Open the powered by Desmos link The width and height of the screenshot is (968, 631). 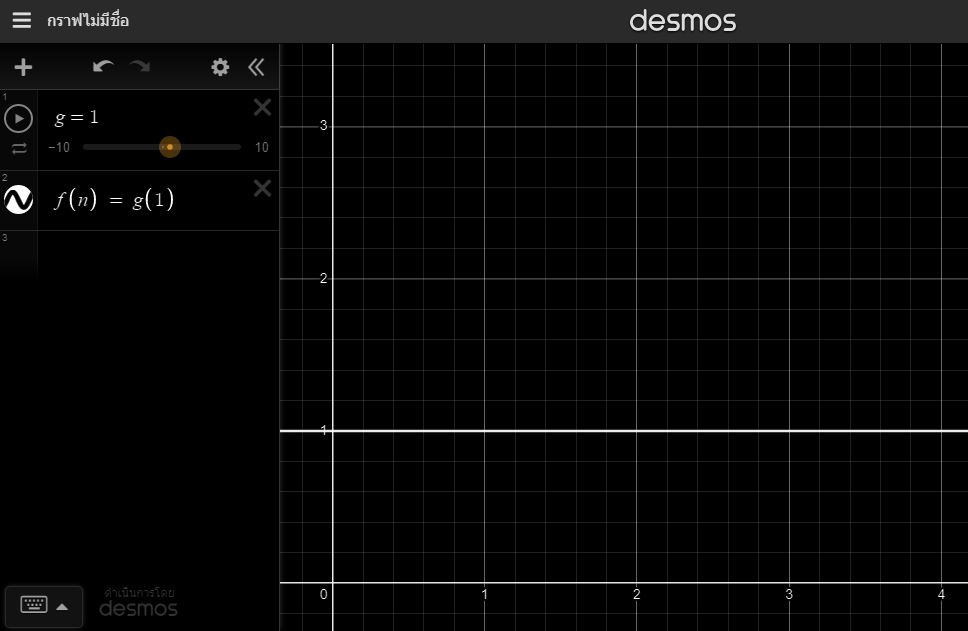point(138,602)
